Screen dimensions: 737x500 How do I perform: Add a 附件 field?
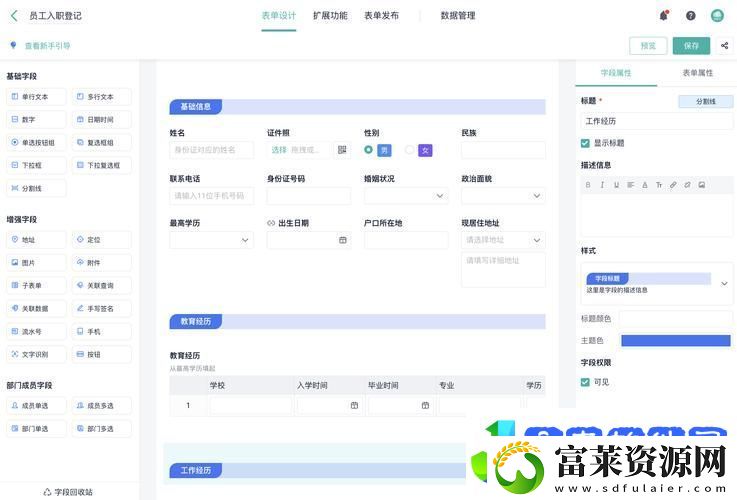pyautogui.click(x=102, y=263)
